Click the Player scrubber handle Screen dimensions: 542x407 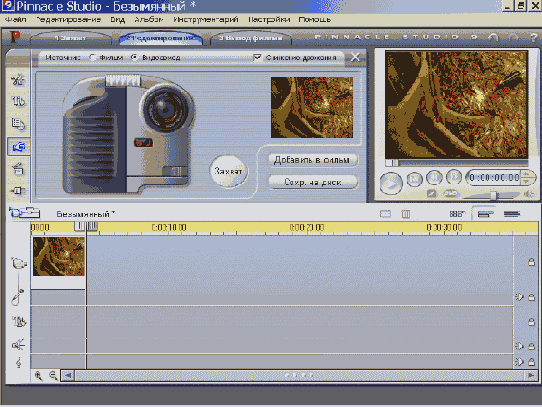392,163
